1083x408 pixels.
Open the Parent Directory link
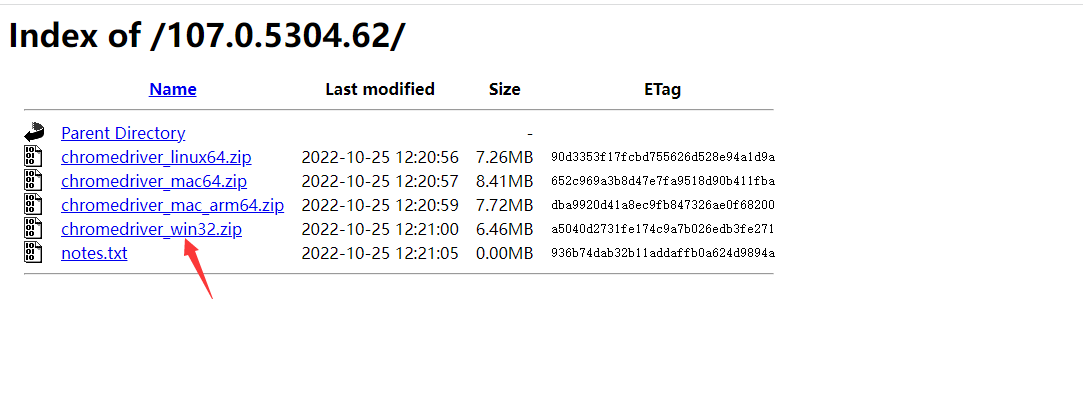(123, 133)
